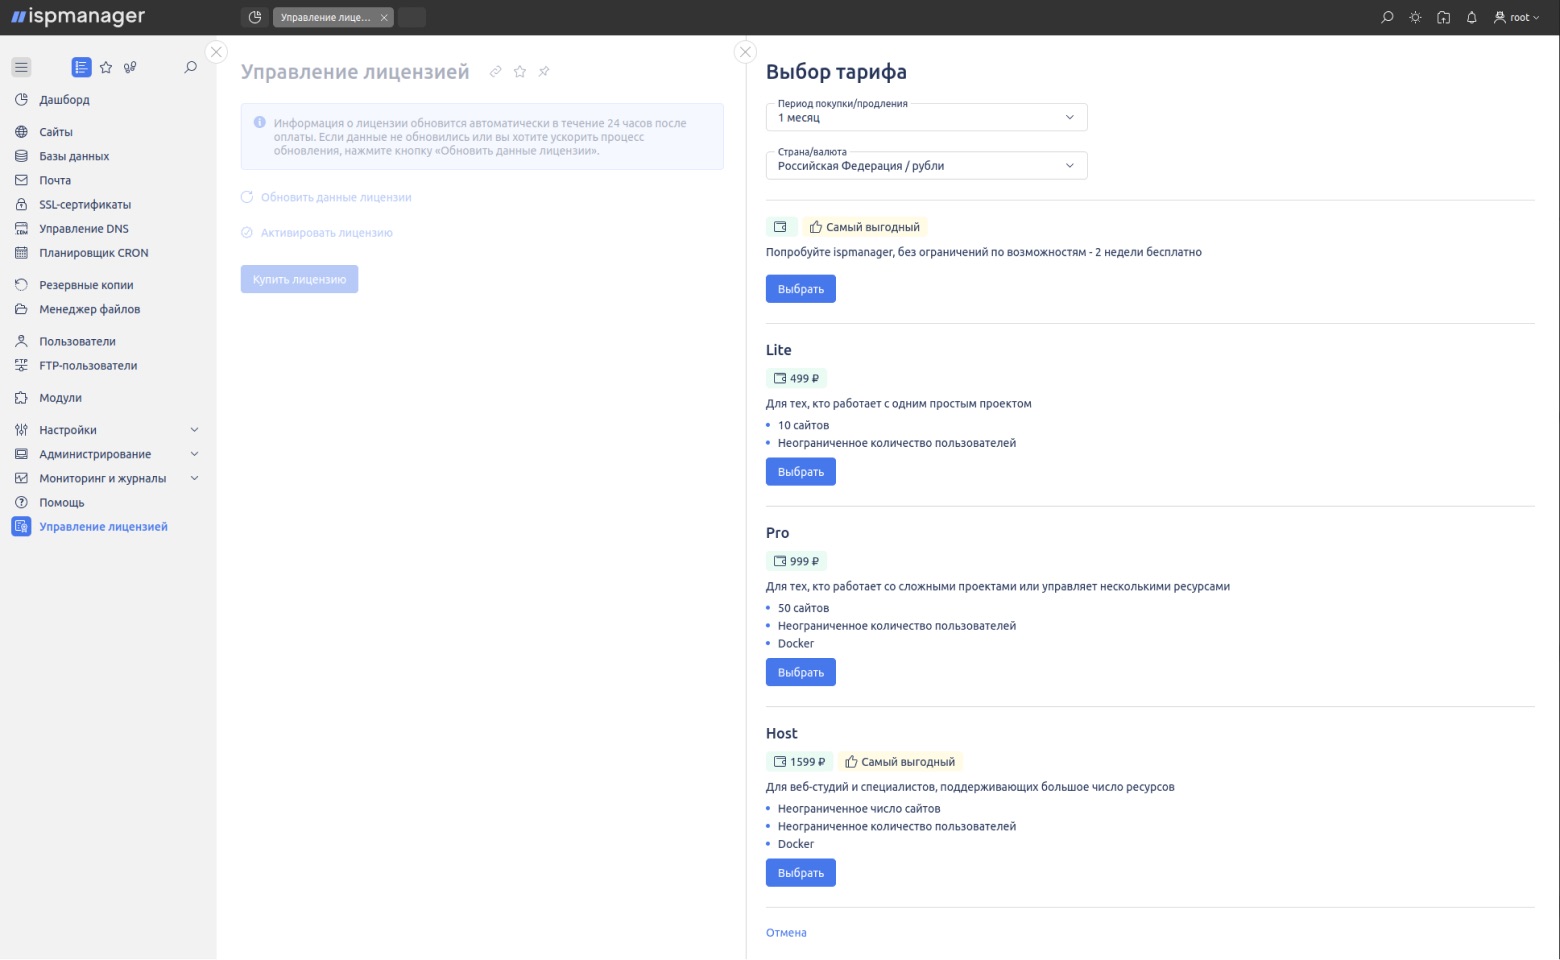Screen dimensions: 1560x960
Task: Pin the Управление лицензией page
Action: 544,71
